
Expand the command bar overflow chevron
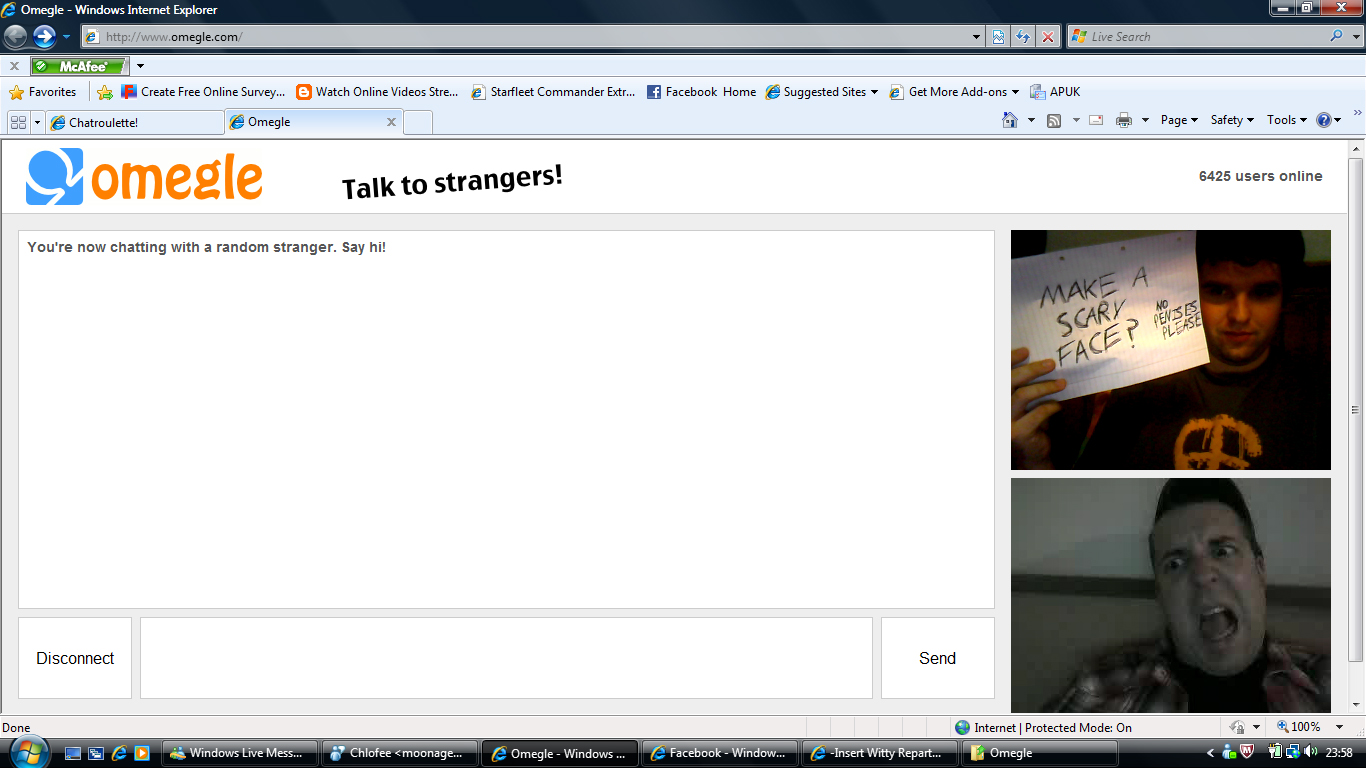(1358, 114)
